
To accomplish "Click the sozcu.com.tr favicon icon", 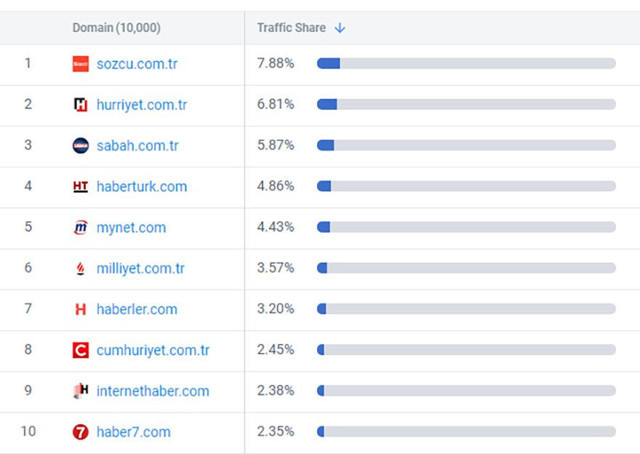I will (81, 64).
